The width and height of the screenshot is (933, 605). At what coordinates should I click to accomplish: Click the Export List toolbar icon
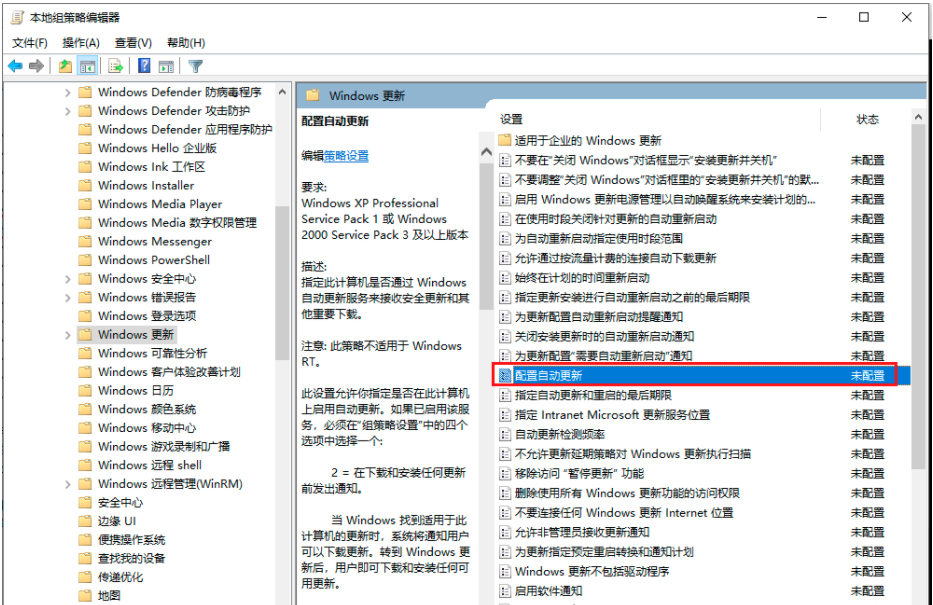(116, 66)
